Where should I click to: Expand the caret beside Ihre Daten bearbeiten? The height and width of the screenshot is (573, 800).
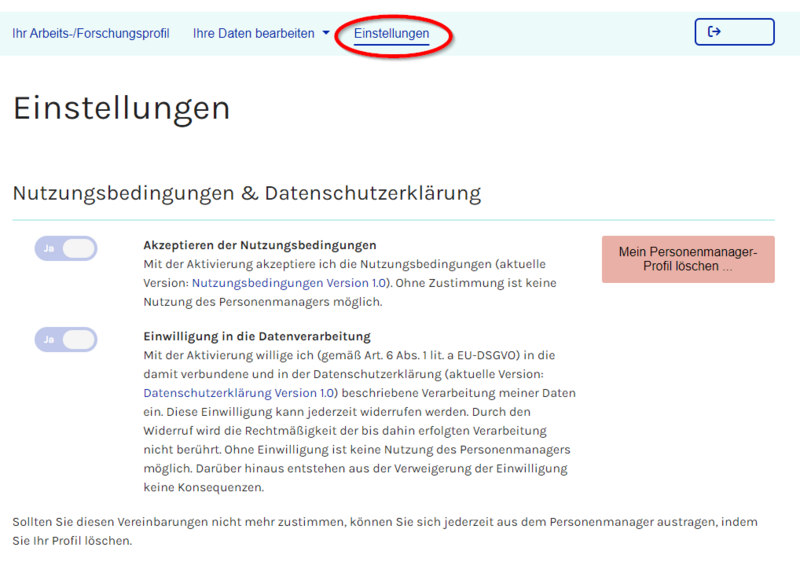click(326, 34)
